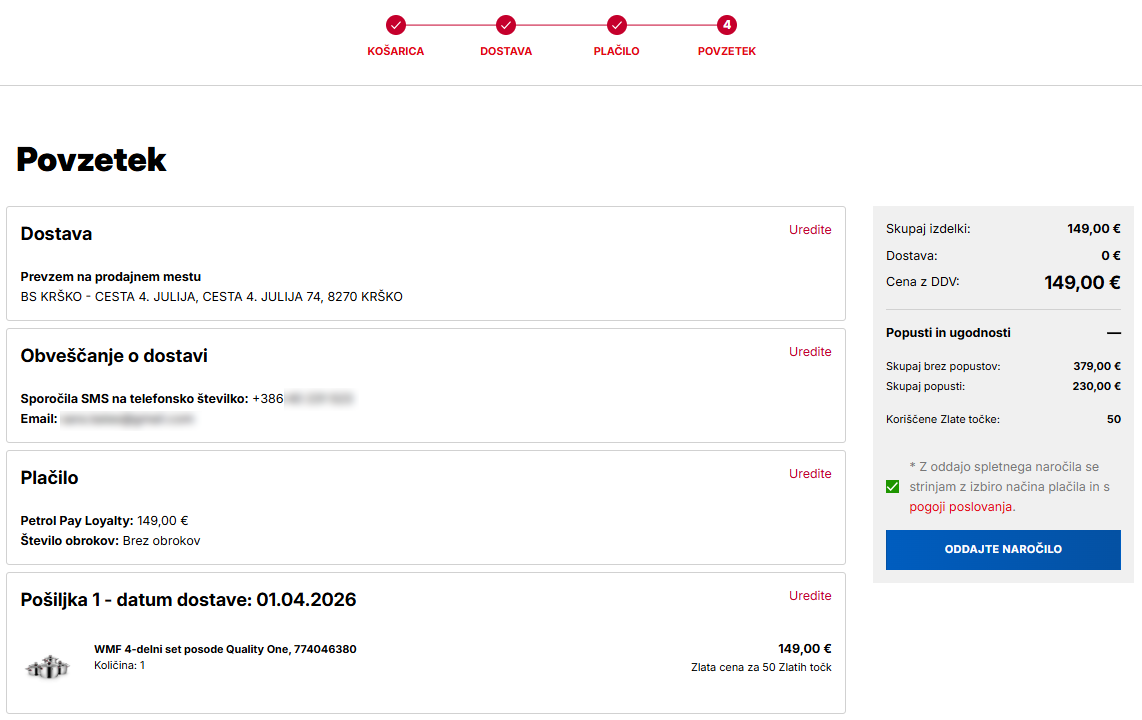Screen dimensions: 1142x720
Task: Click the BS KRŠKO pickup address text
Action: (212, 297)
